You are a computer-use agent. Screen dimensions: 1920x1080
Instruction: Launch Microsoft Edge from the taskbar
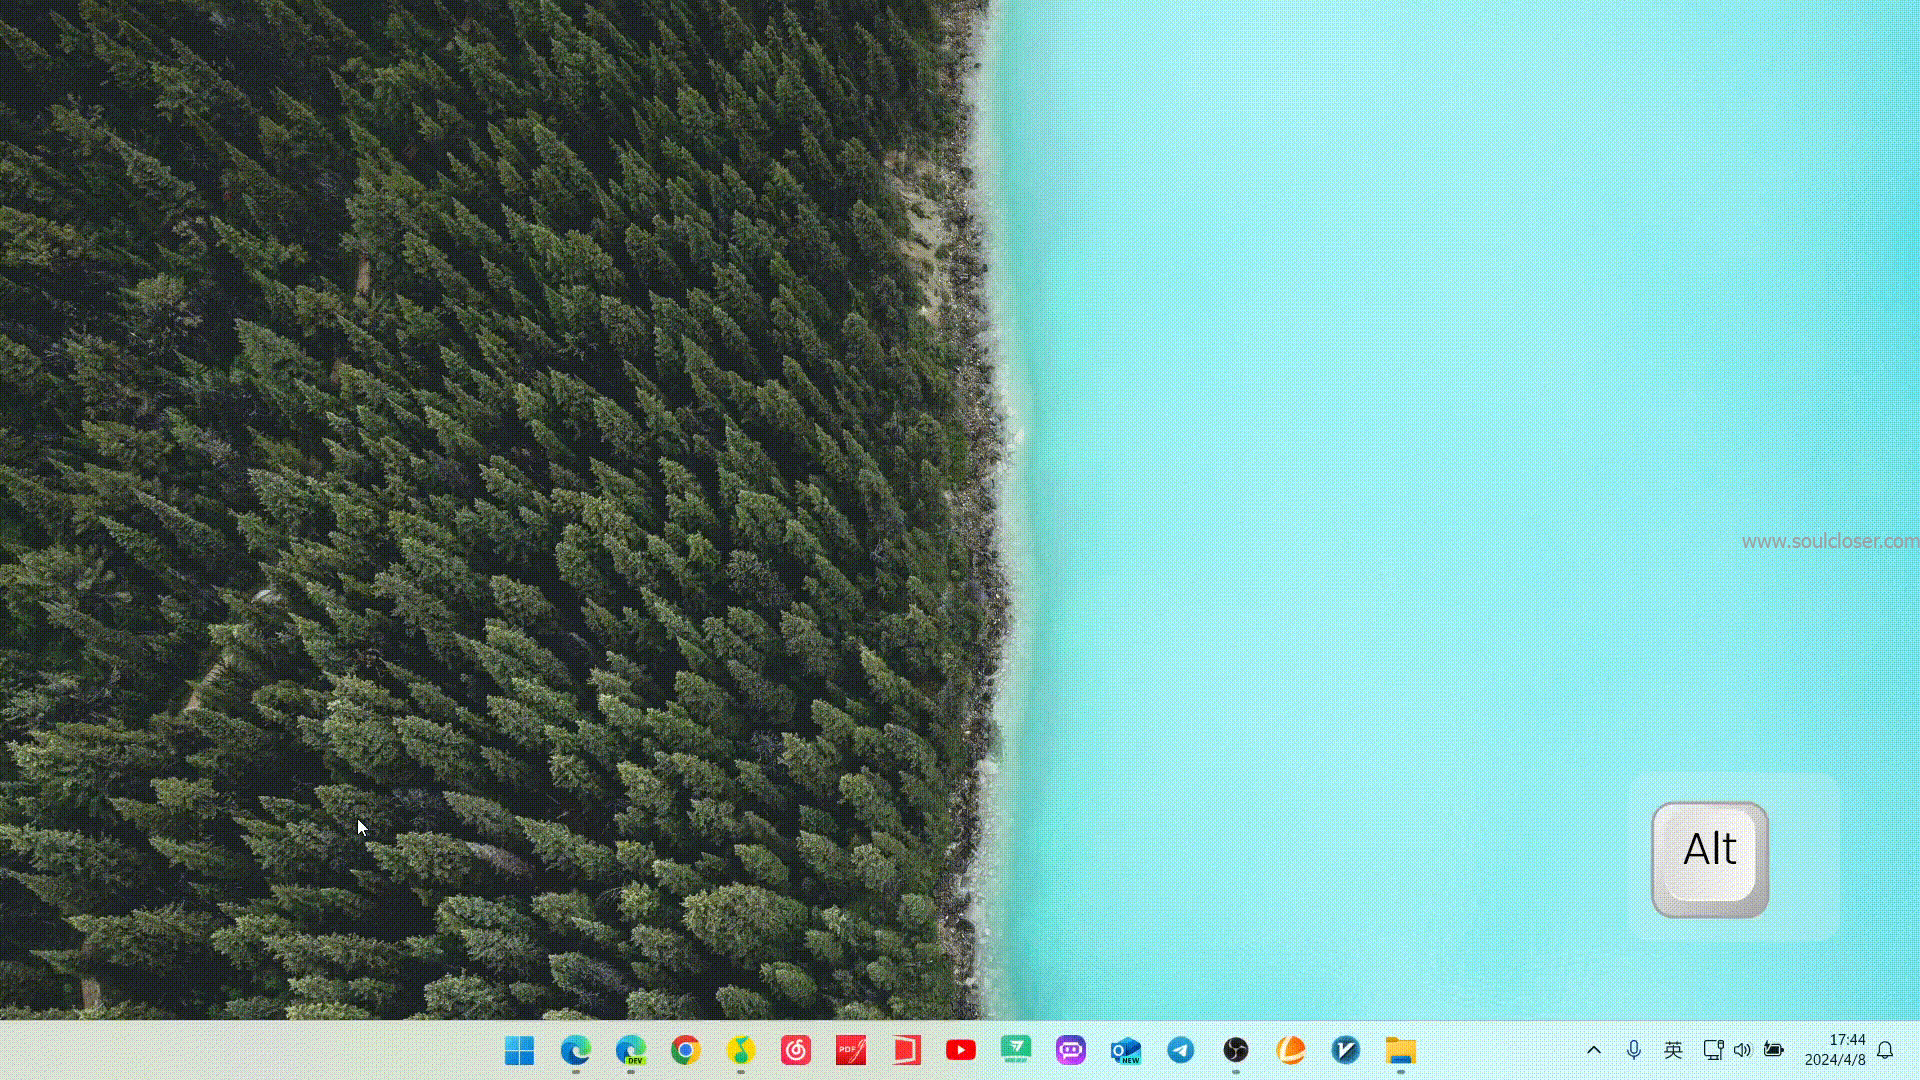pos(575,1050)
